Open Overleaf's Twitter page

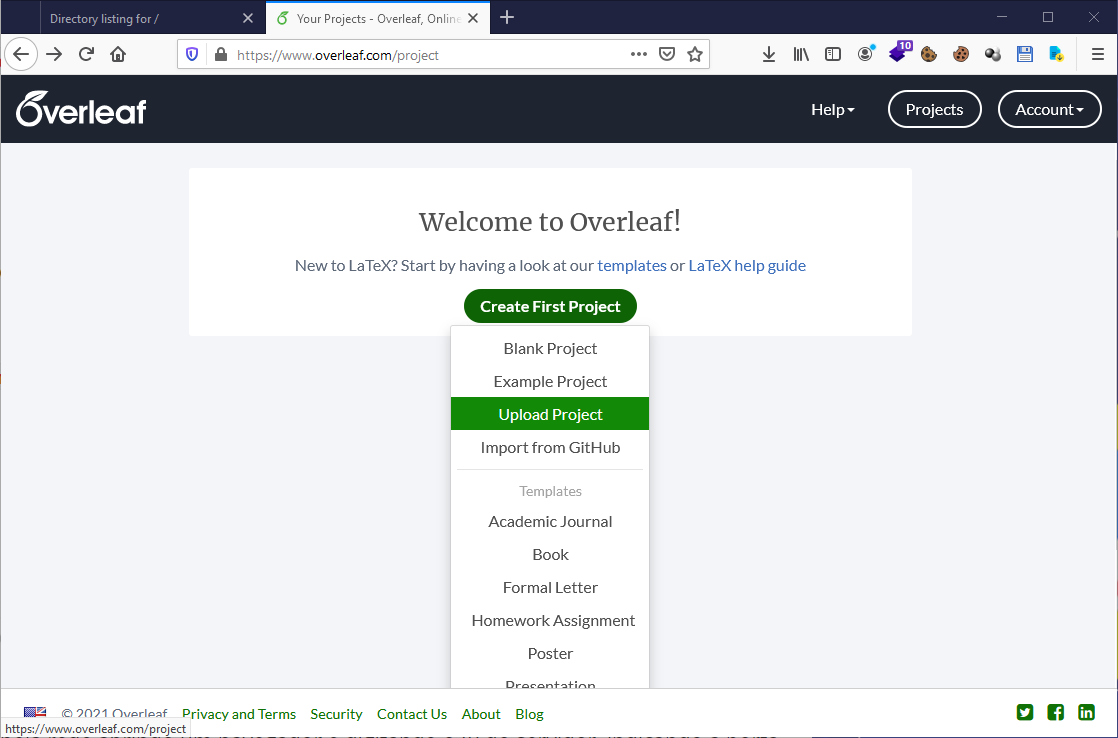point(1025,712)
